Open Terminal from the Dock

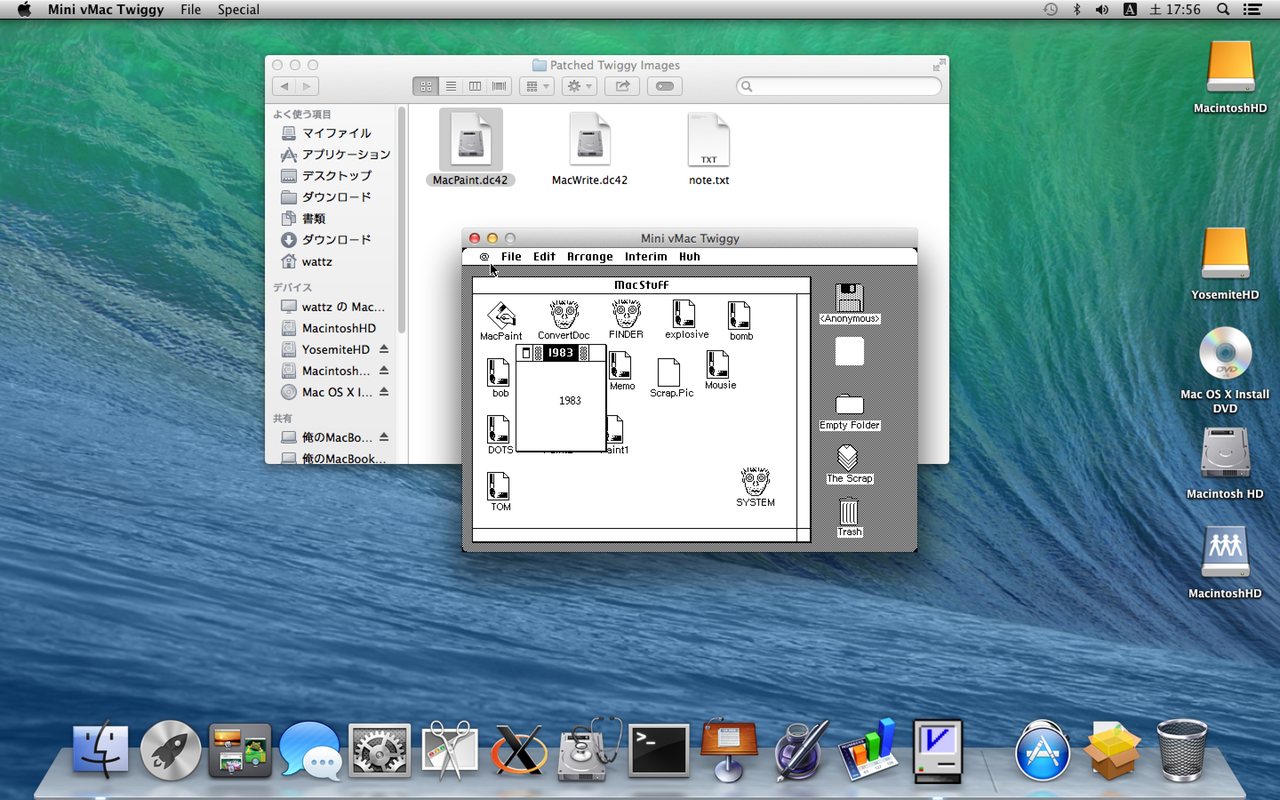[658, 750]
